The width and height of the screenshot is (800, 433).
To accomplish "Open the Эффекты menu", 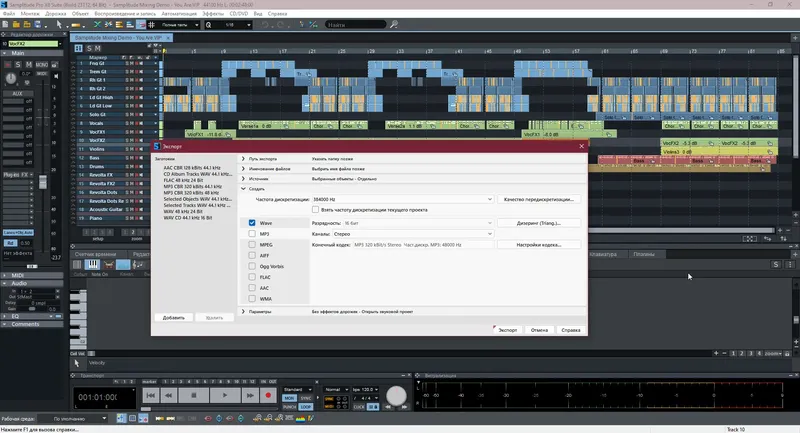I will click(x=212, y=14).
